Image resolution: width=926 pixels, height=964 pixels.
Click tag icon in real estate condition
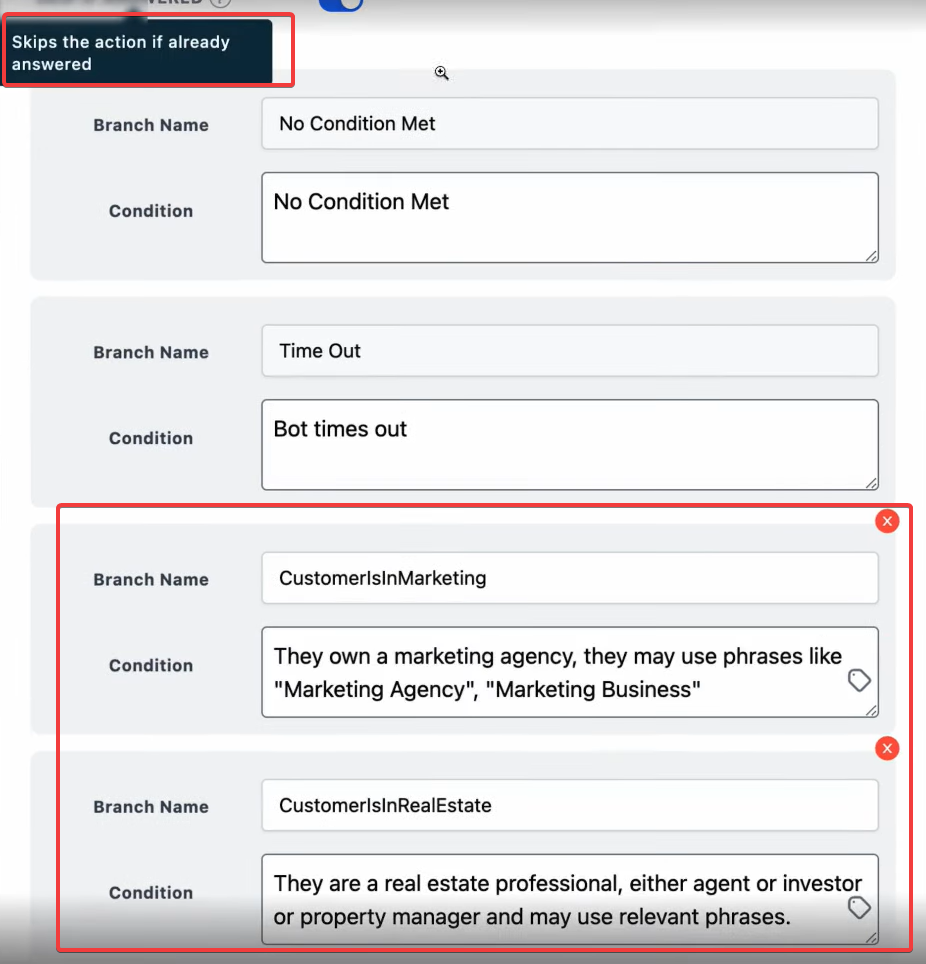coord(859,907)
